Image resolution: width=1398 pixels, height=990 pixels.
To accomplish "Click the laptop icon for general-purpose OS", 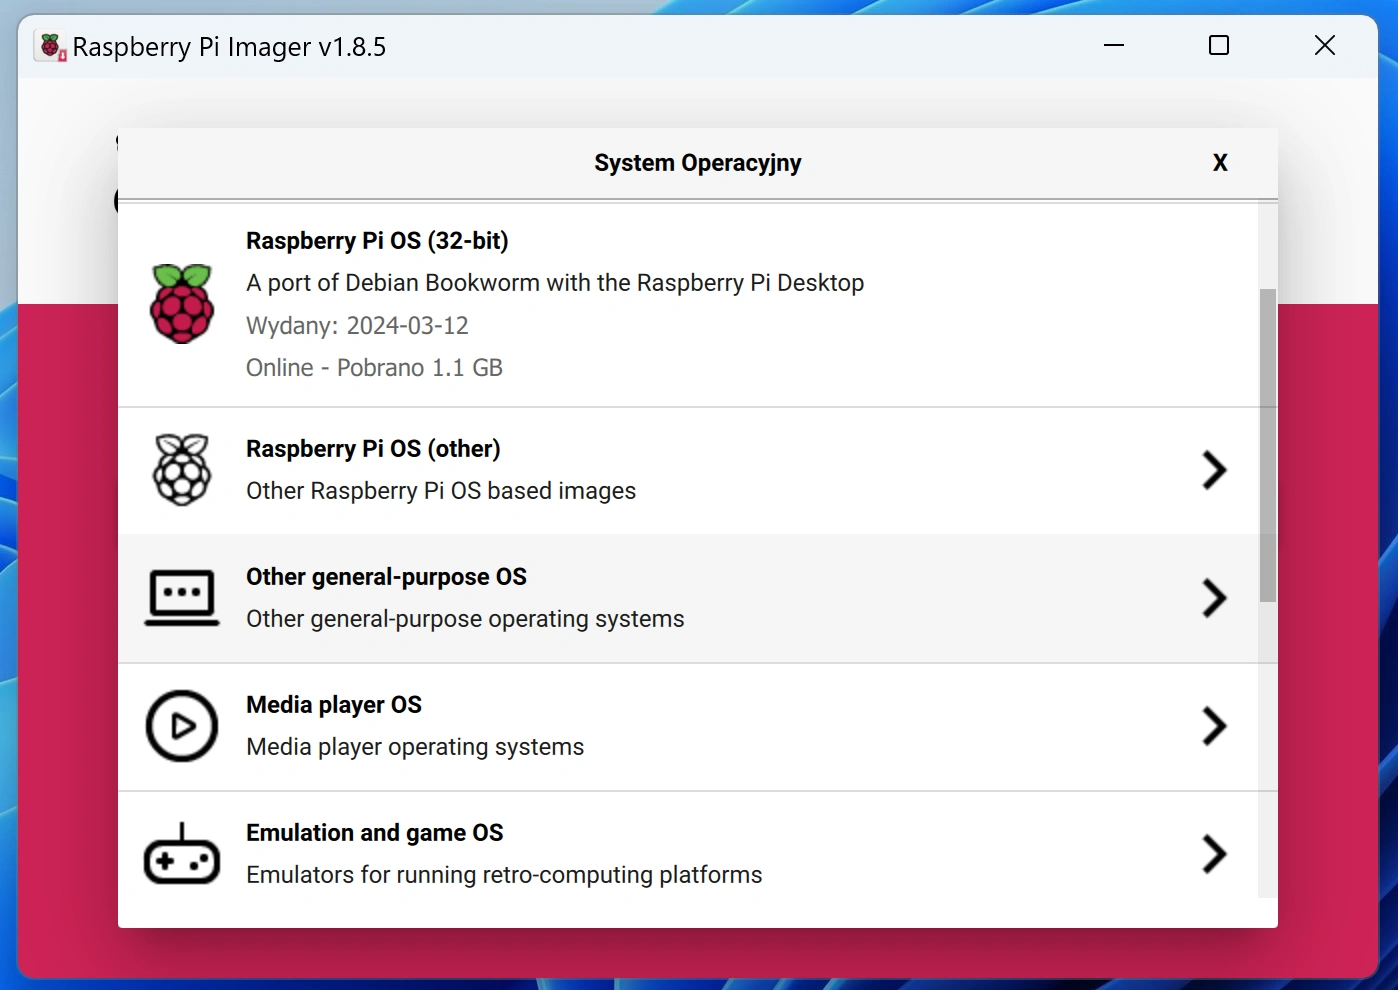I will click(182, 598).
